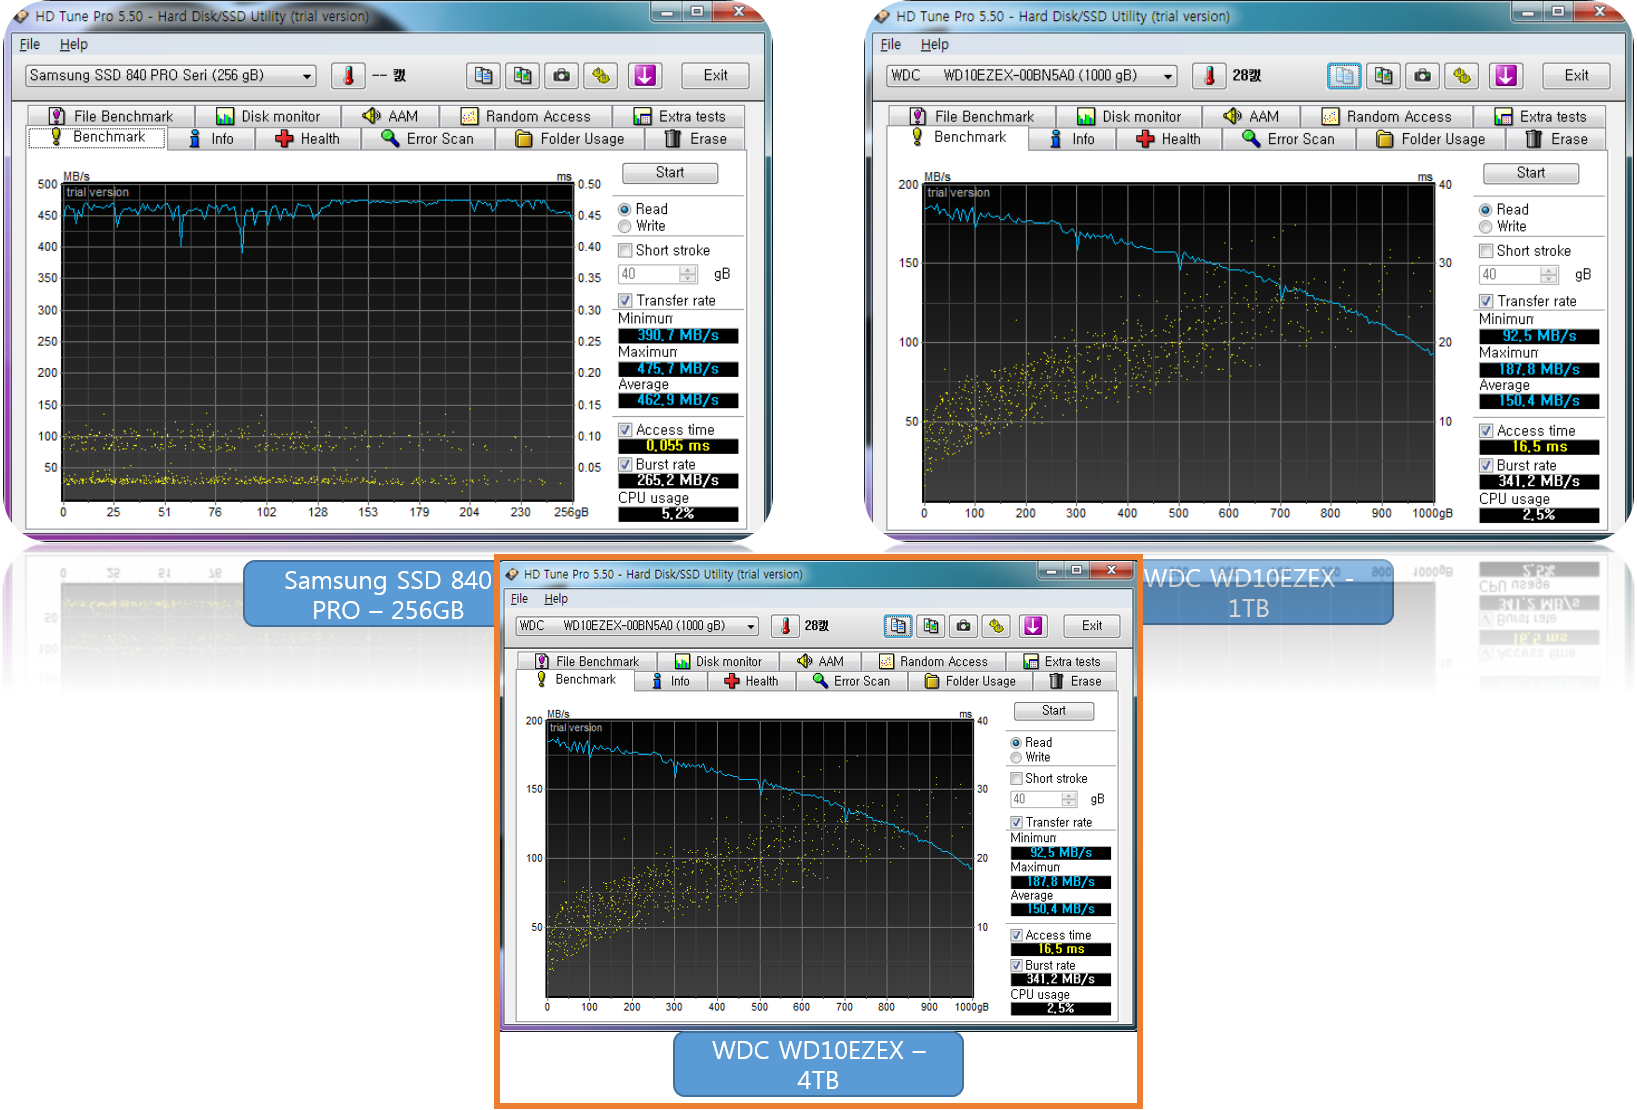This screenshot has width=1637, height=1110.
Task: Click purple down-arrow icon in top-right WDC window
Action: coord(1505,76)
